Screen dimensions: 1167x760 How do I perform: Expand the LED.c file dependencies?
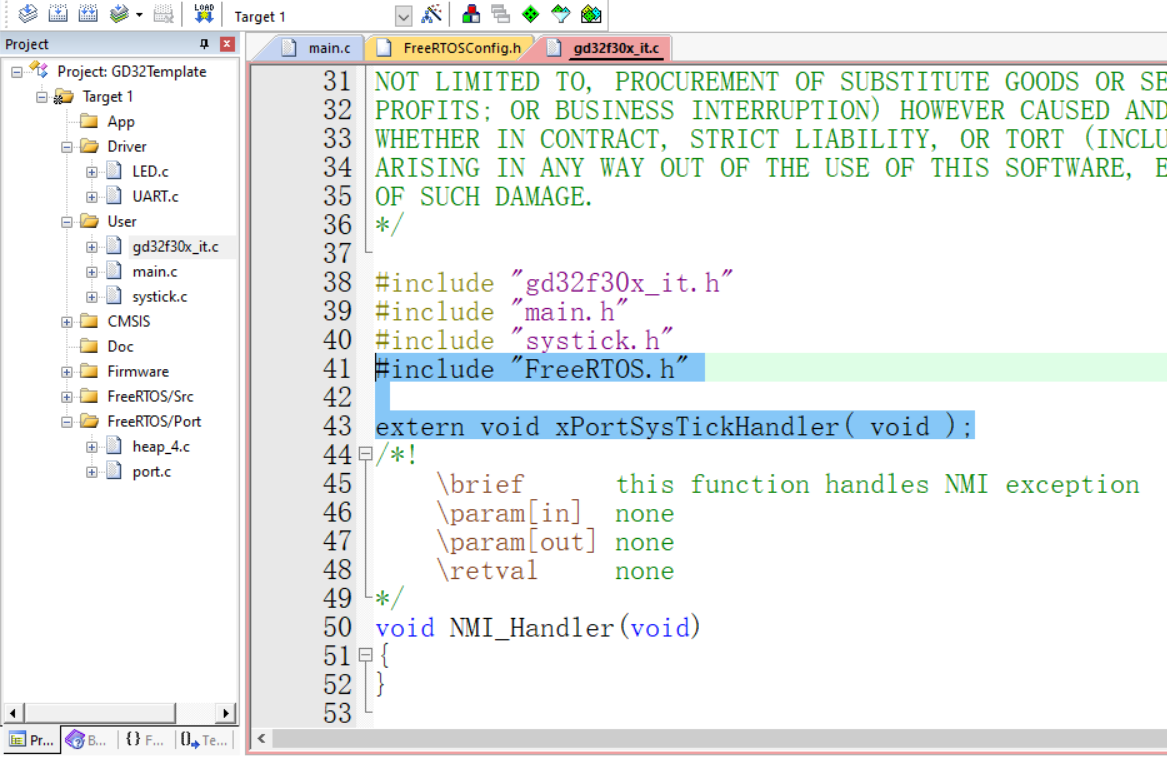click(92, 172)
